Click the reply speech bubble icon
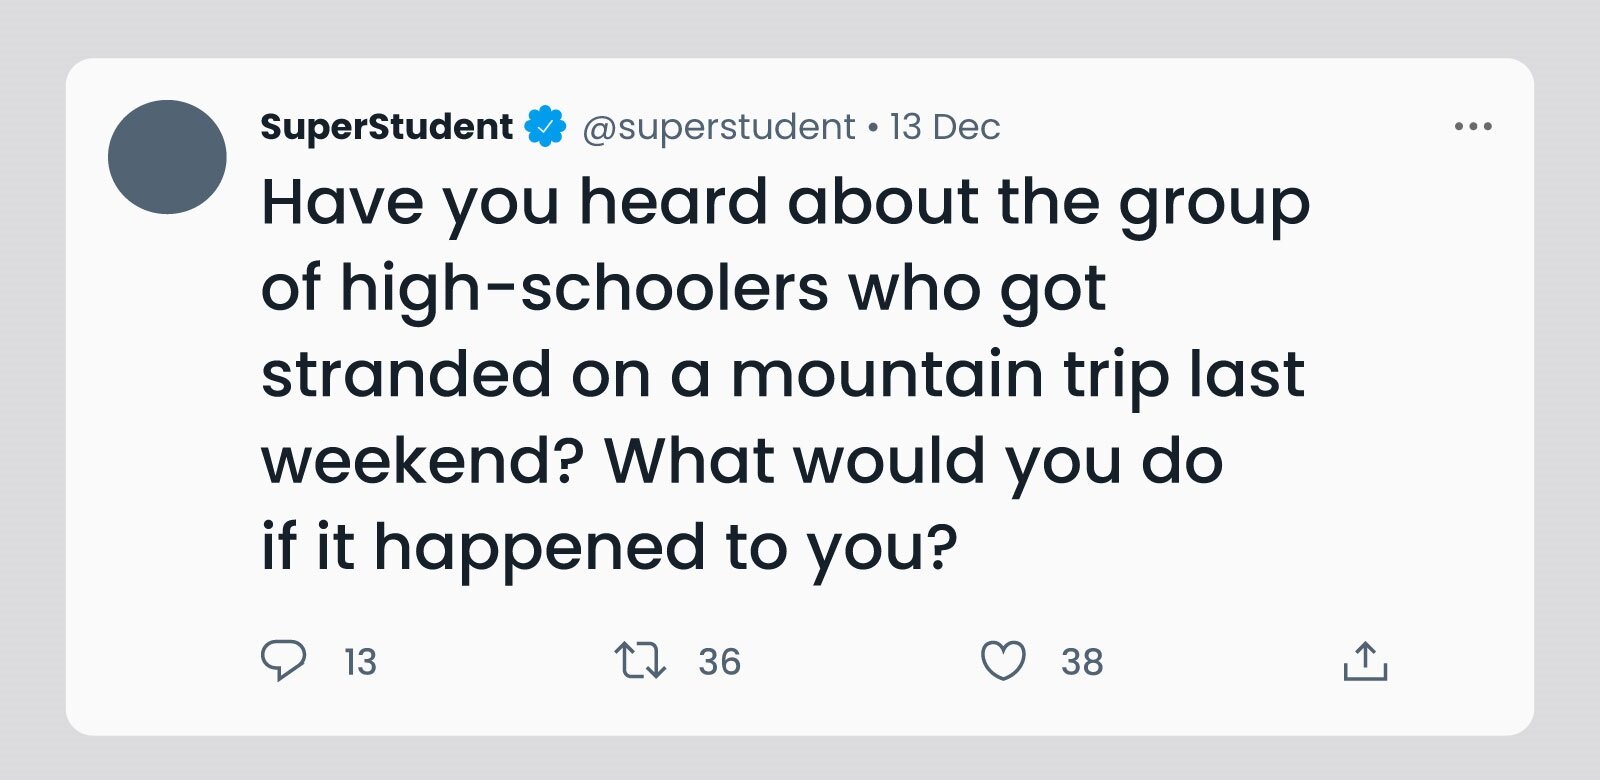Image resolution: width=1600 pixels, height=780 pixels. [x=283, y=660]
